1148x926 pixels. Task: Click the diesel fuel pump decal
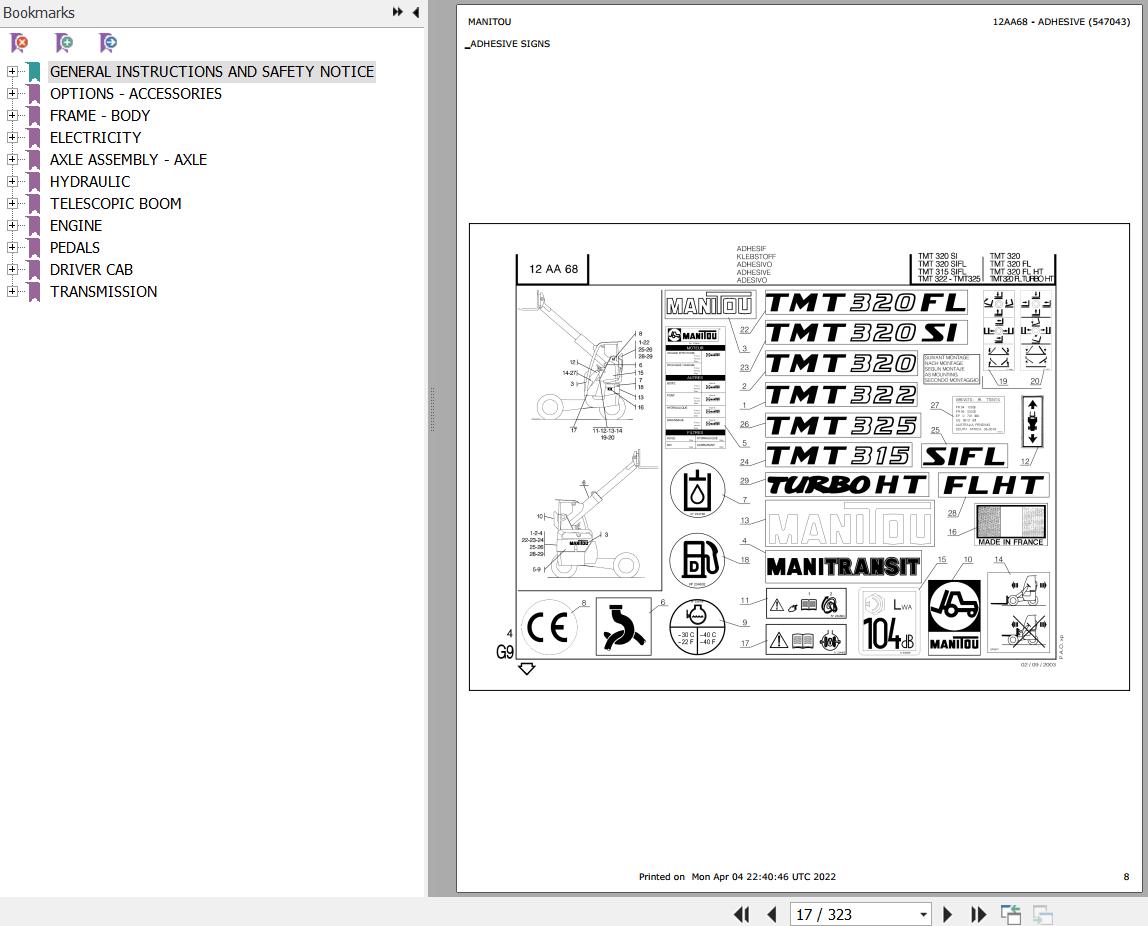(x=696, y=561)
